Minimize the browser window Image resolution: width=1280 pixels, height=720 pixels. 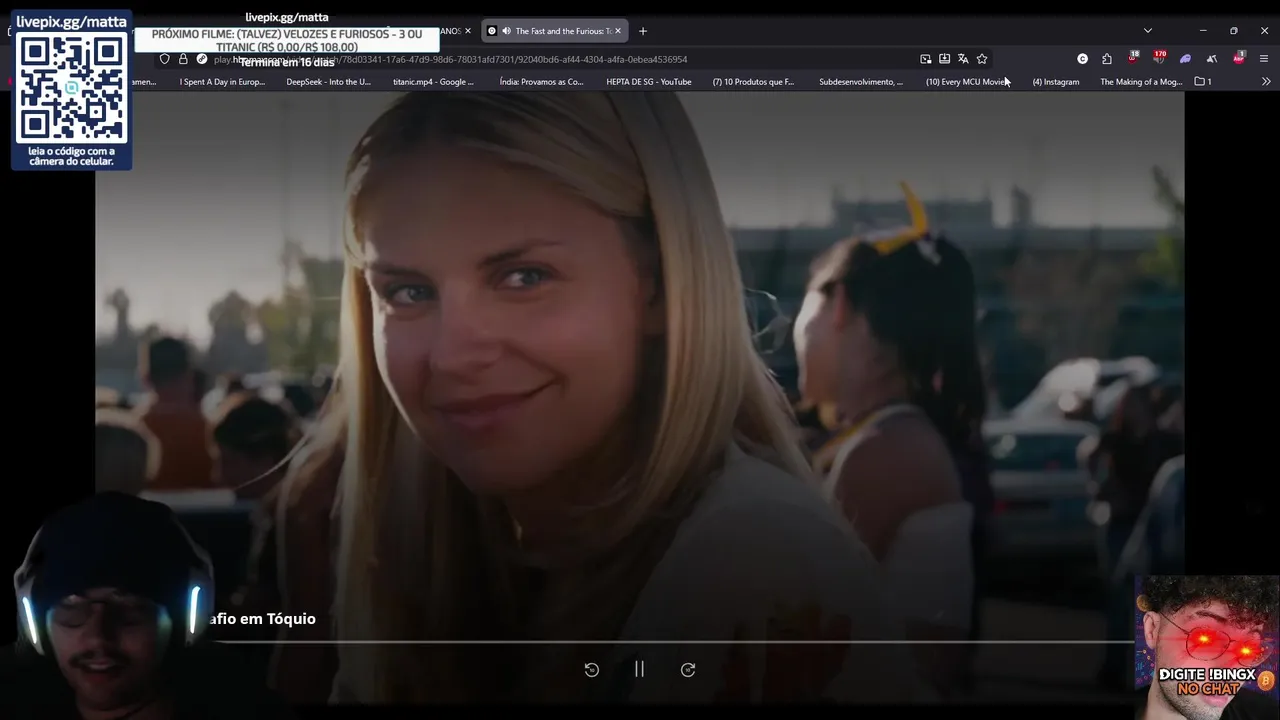click(1203, 31)
